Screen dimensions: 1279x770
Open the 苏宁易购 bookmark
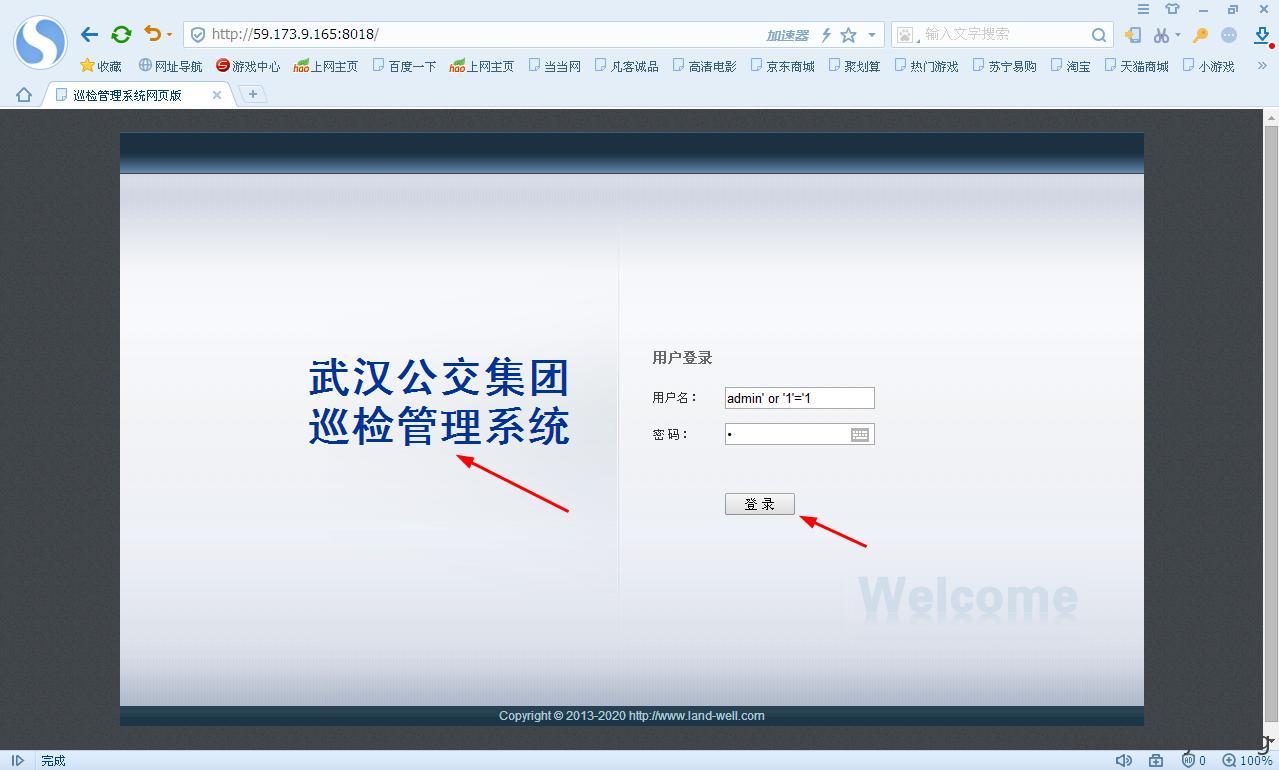(x=1005, y=66)
